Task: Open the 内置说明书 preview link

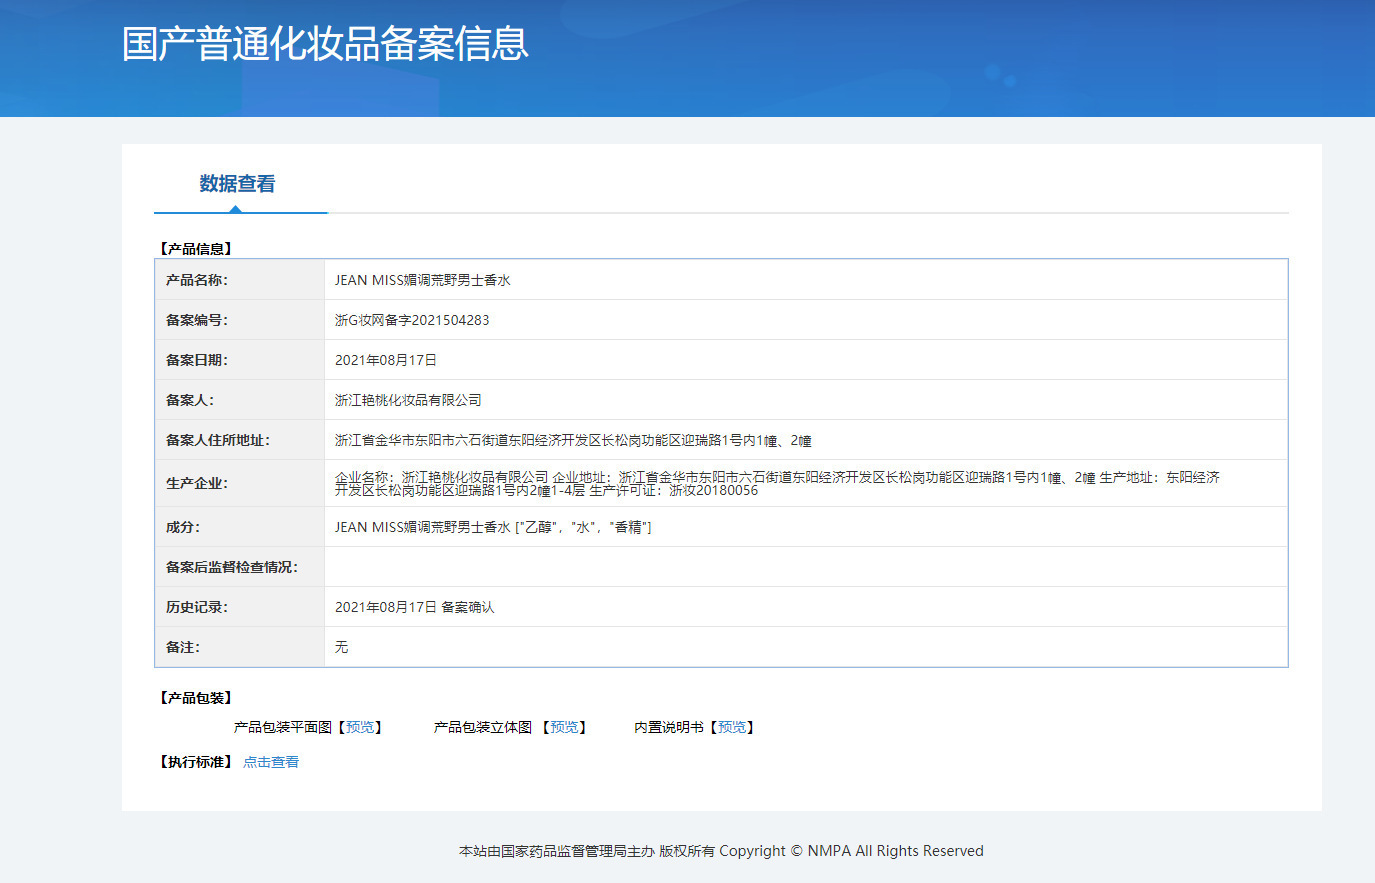Action: 732,728
